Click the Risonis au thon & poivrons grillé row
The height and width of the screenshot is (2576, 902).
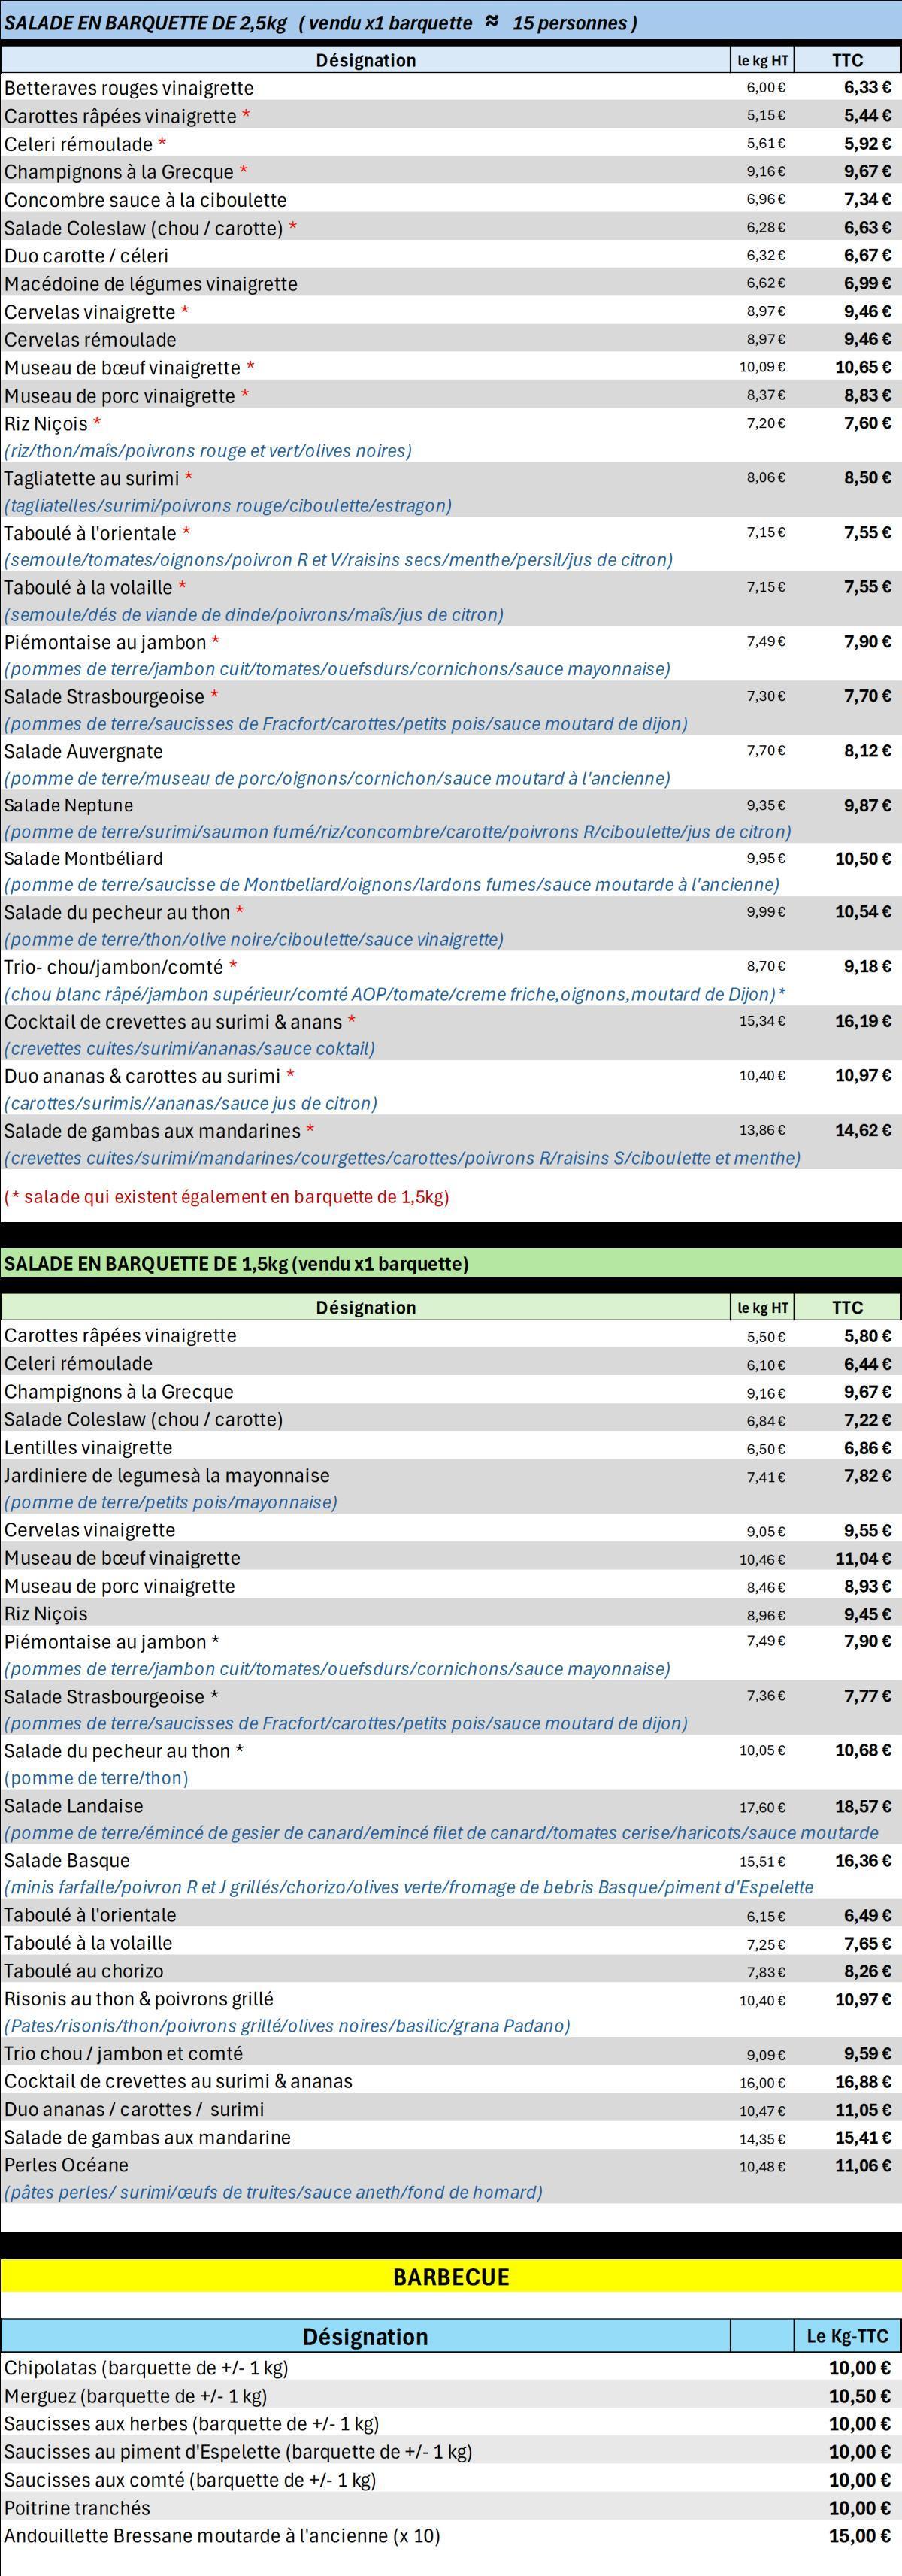(x=451, y=2012)
